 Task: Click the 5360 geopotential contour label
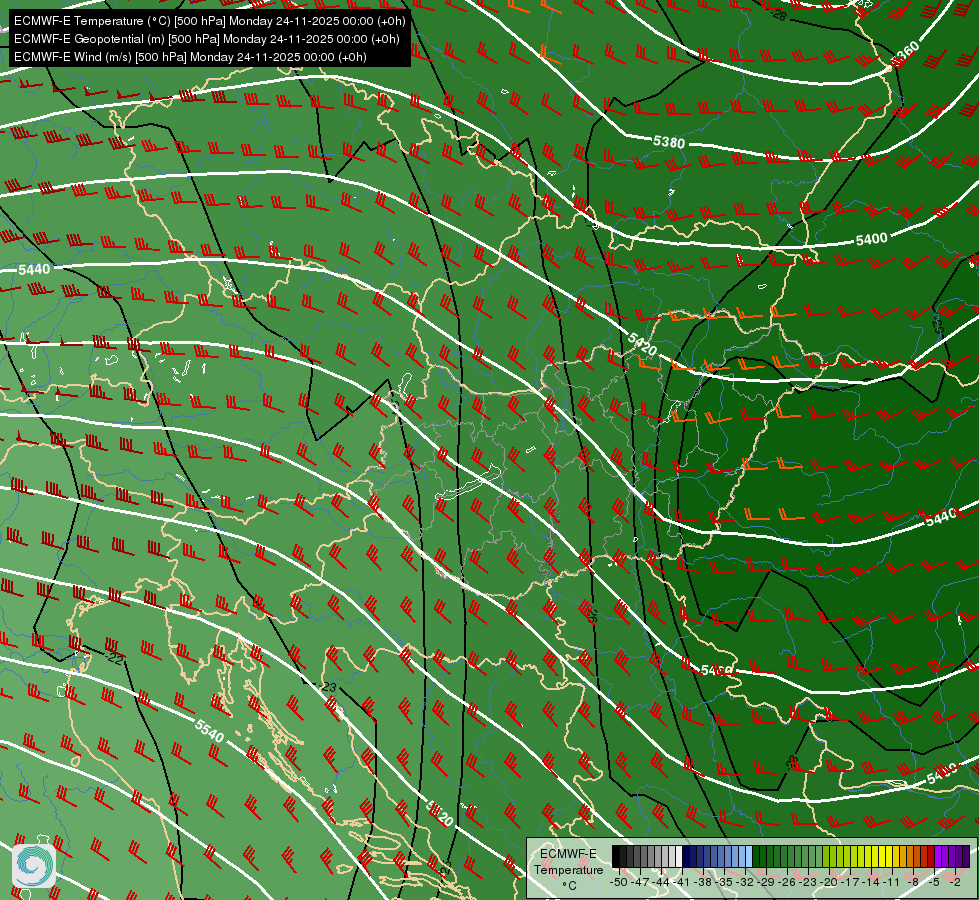coord(905,54)
